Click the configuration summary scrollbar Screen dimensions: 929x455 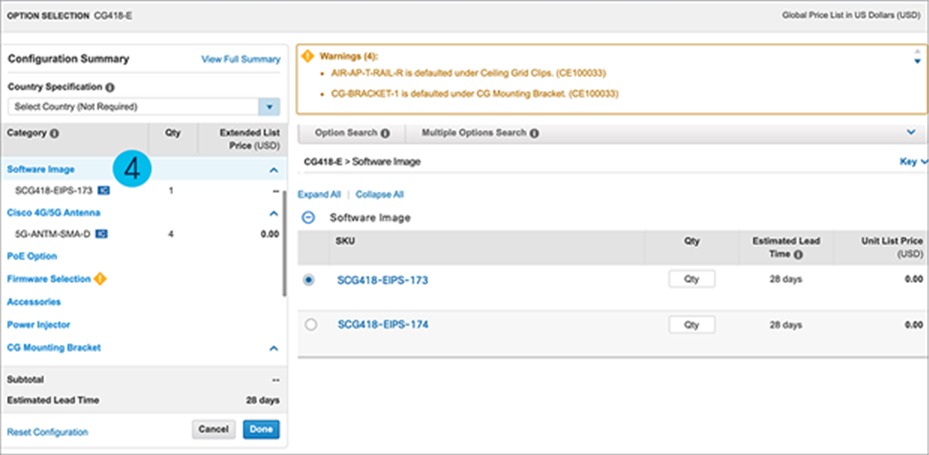tap(284, 243)
